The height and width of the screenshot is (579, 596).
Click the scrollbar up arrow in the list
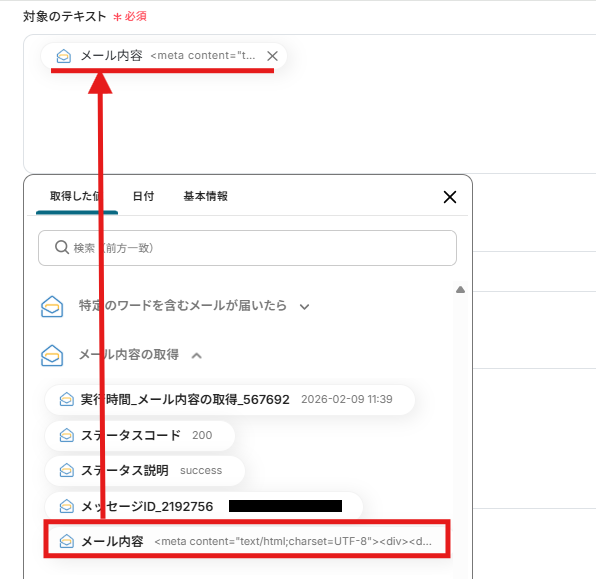460,290
